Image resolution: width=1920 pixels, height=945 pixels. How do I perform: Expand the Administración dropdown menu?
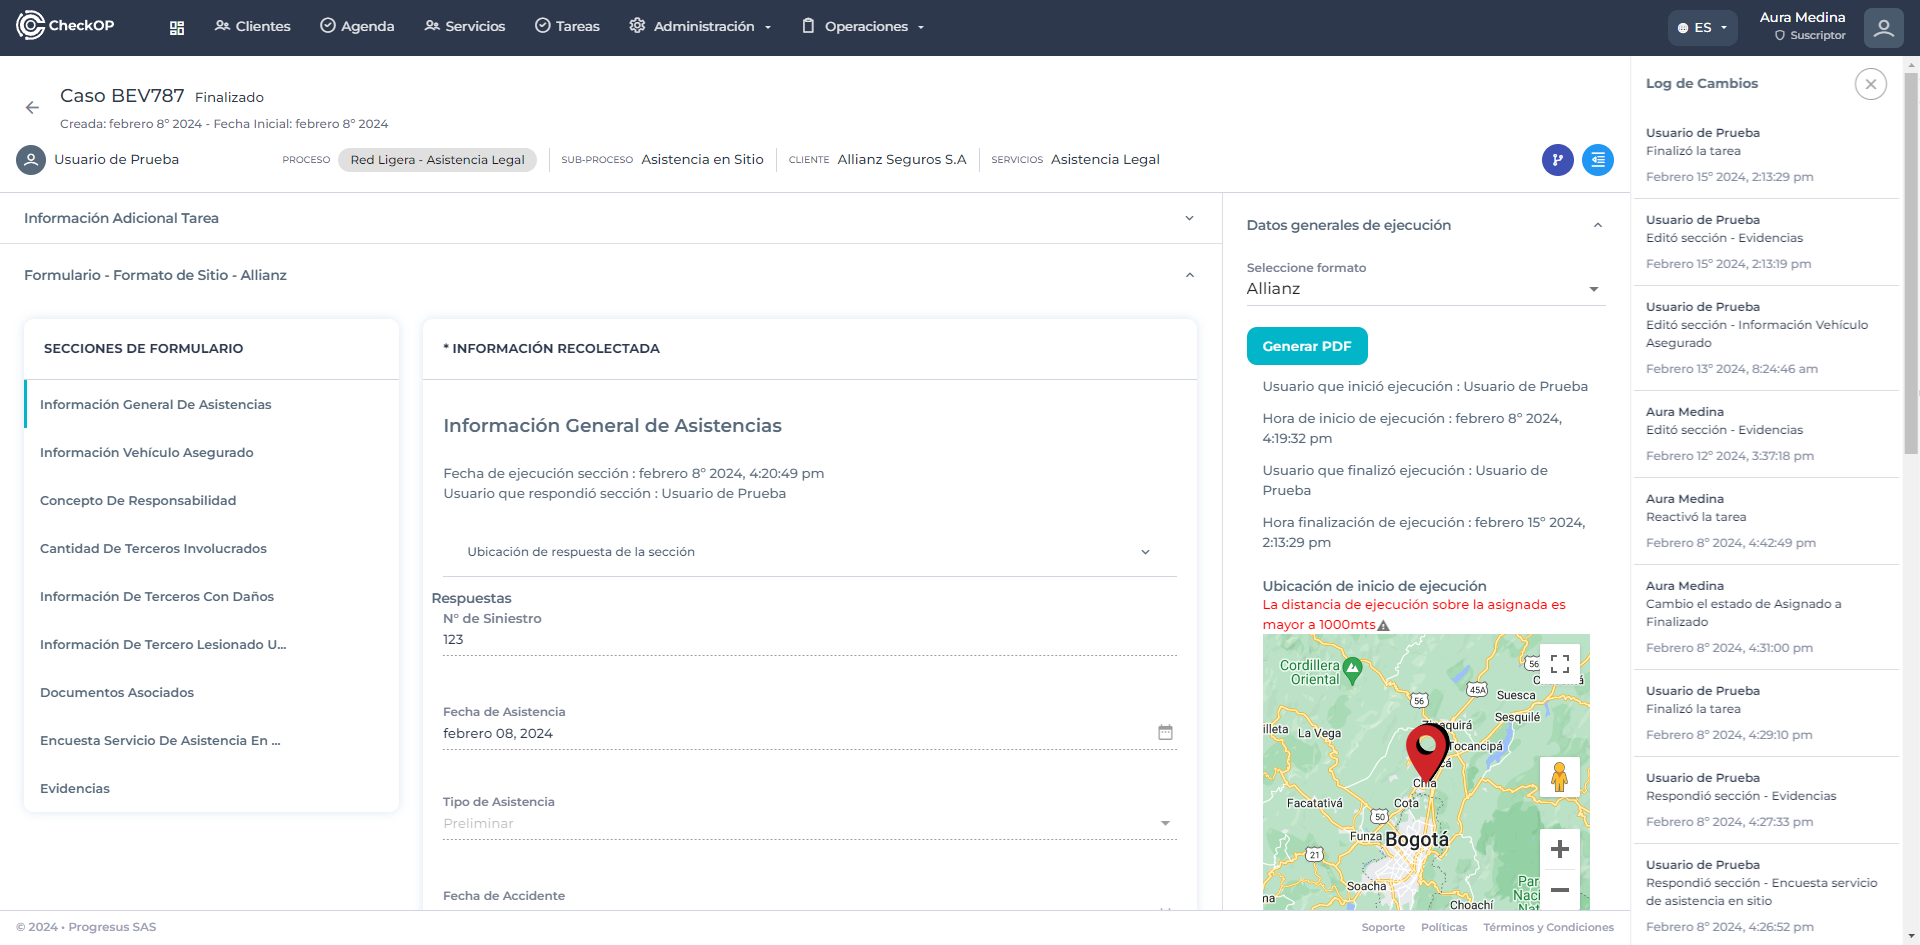coord(700,27)
